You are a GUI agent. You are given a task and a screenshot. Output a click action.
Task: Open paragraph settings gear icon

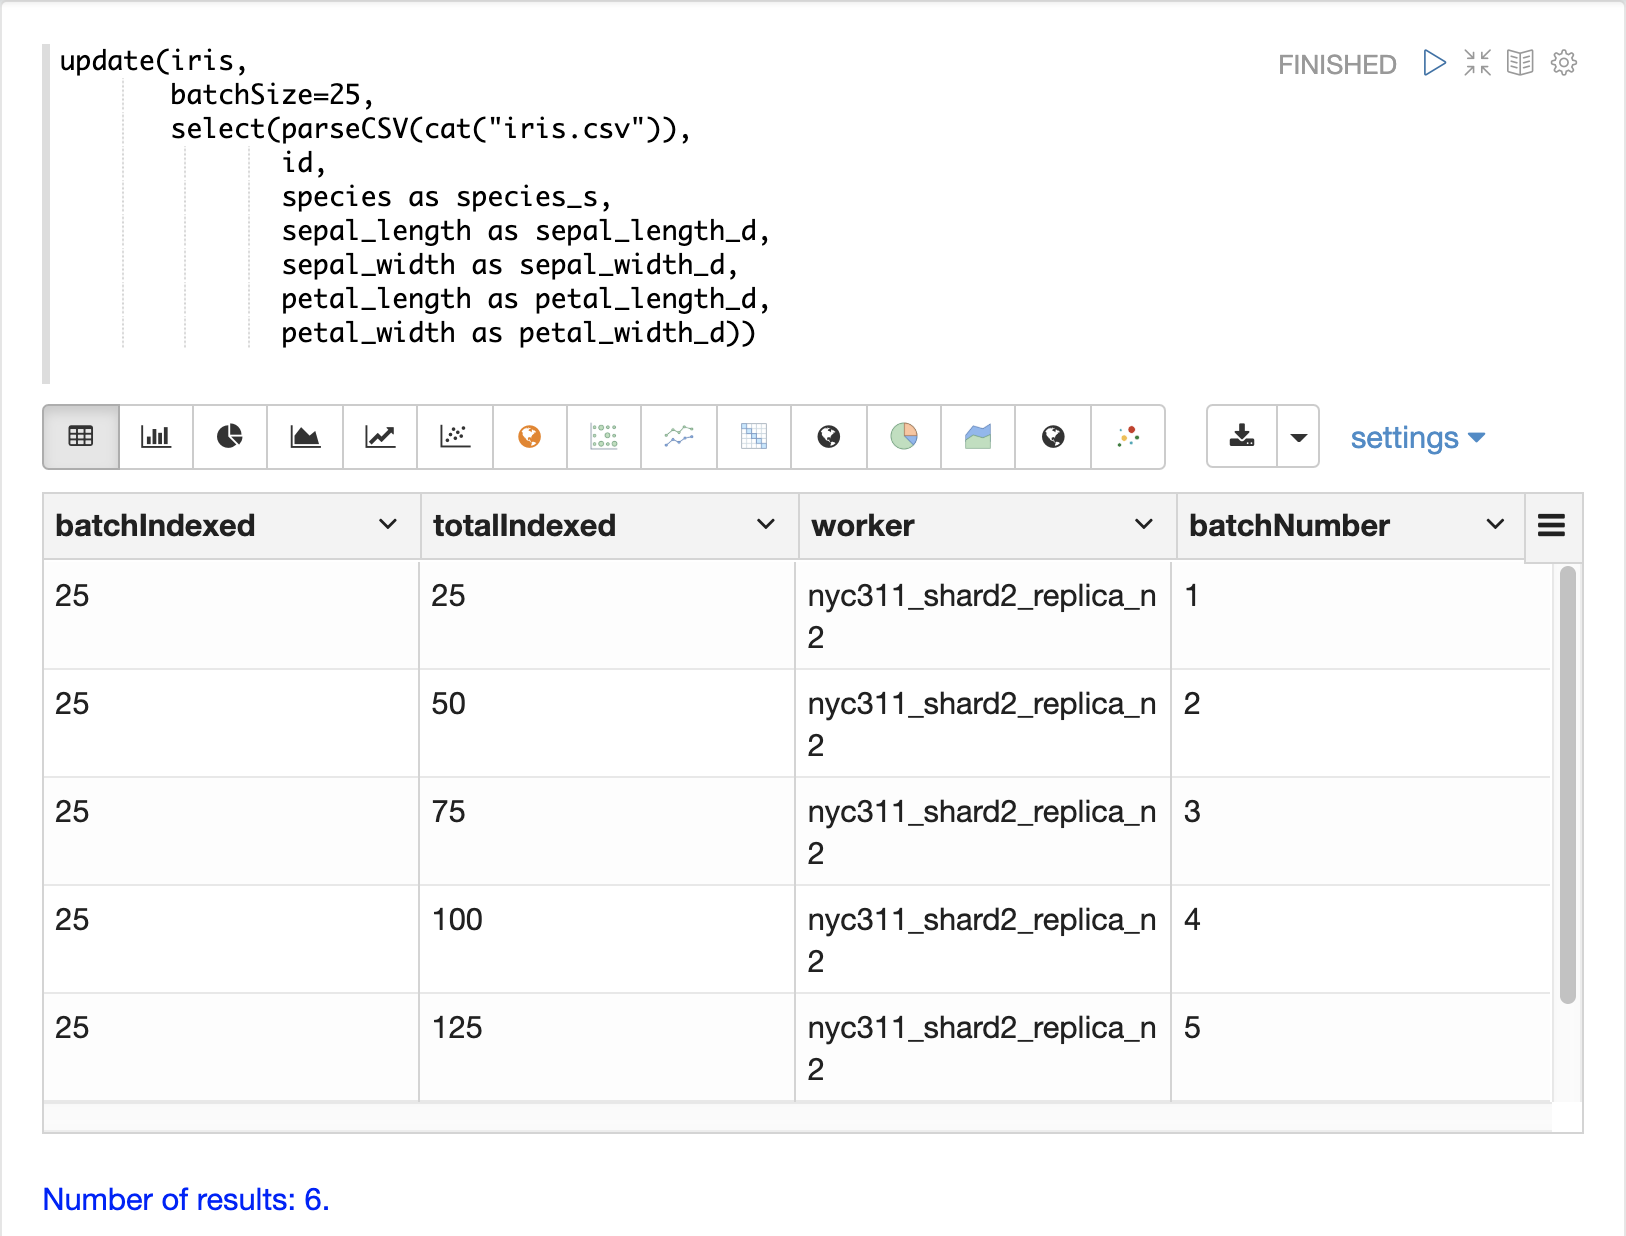pyautogui.click(x=1564, y=63)
